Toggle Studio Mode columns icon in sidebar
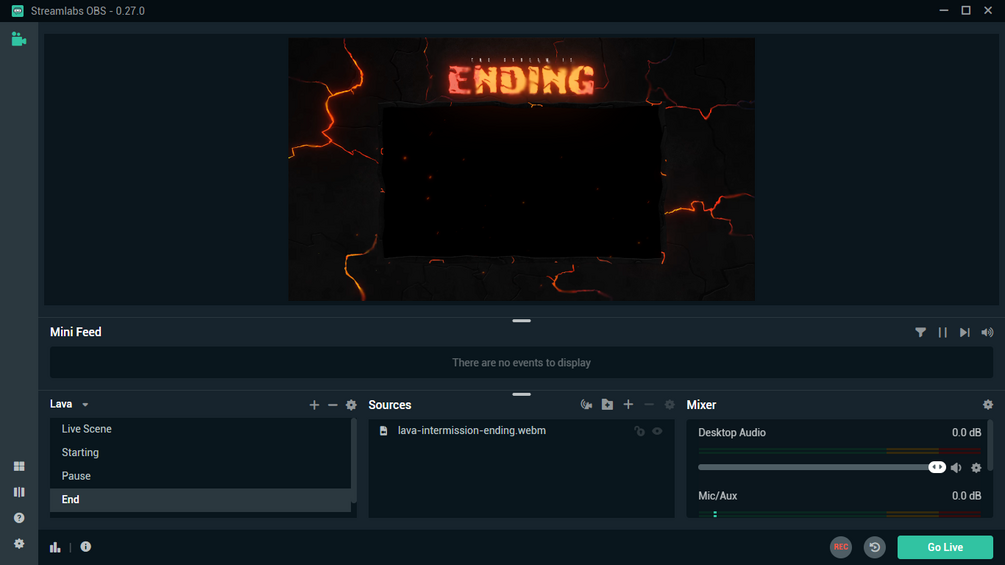 [x=19, y=492]
